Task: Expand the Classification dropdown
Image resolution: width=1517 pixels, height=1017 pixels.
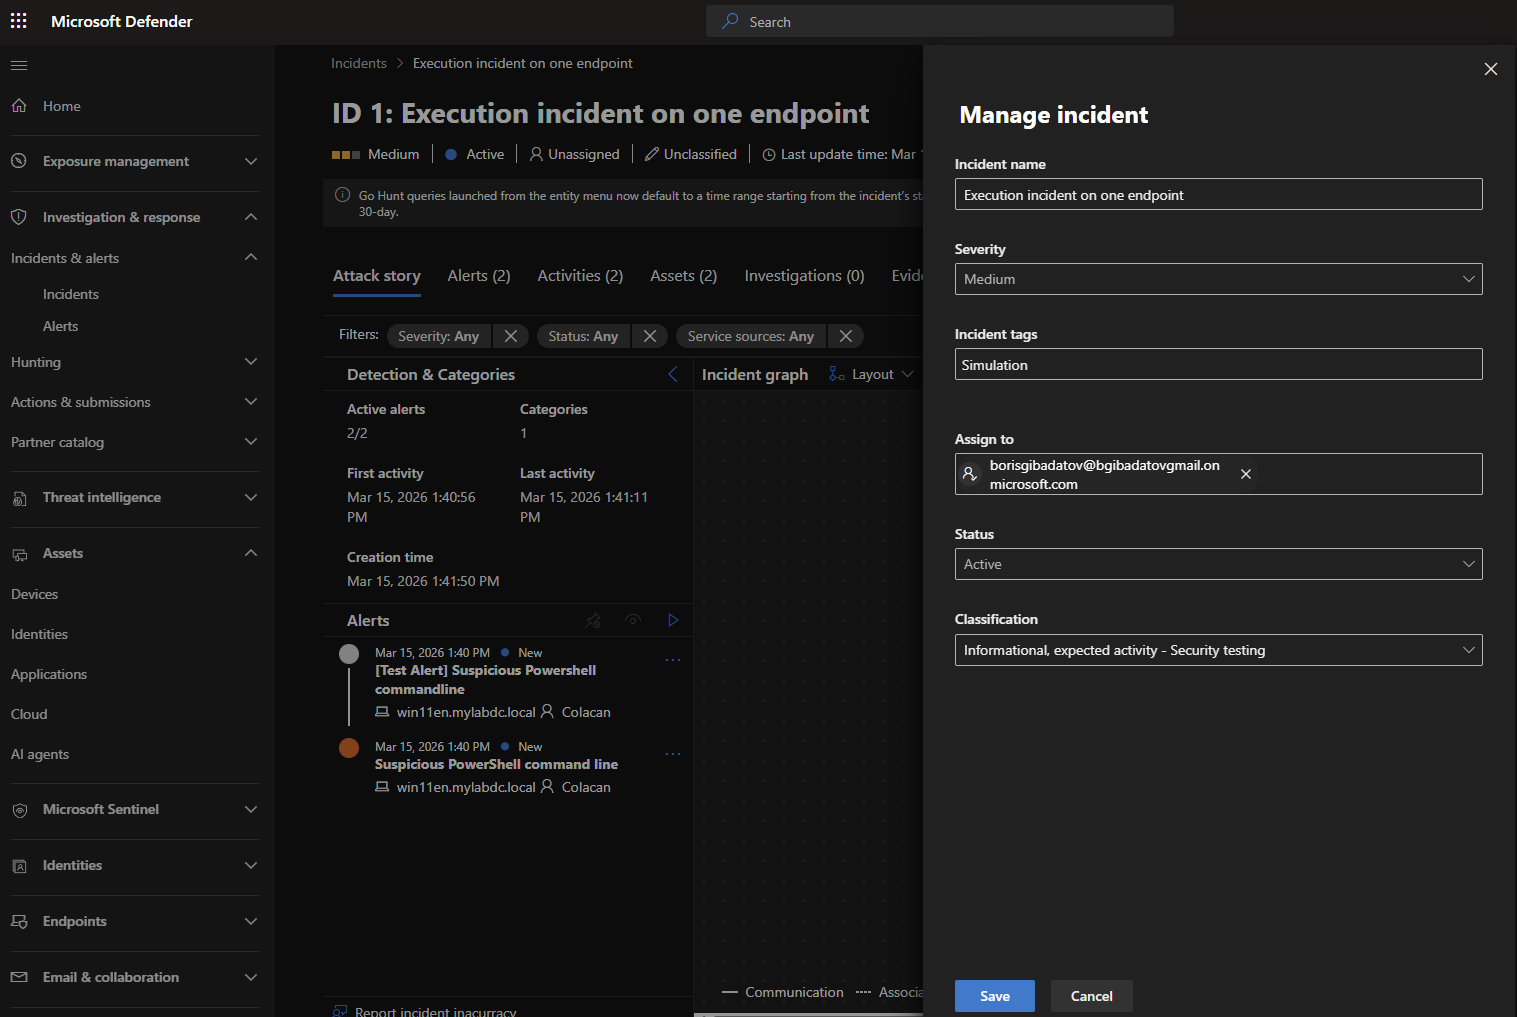Action: tap(1218, 650)
